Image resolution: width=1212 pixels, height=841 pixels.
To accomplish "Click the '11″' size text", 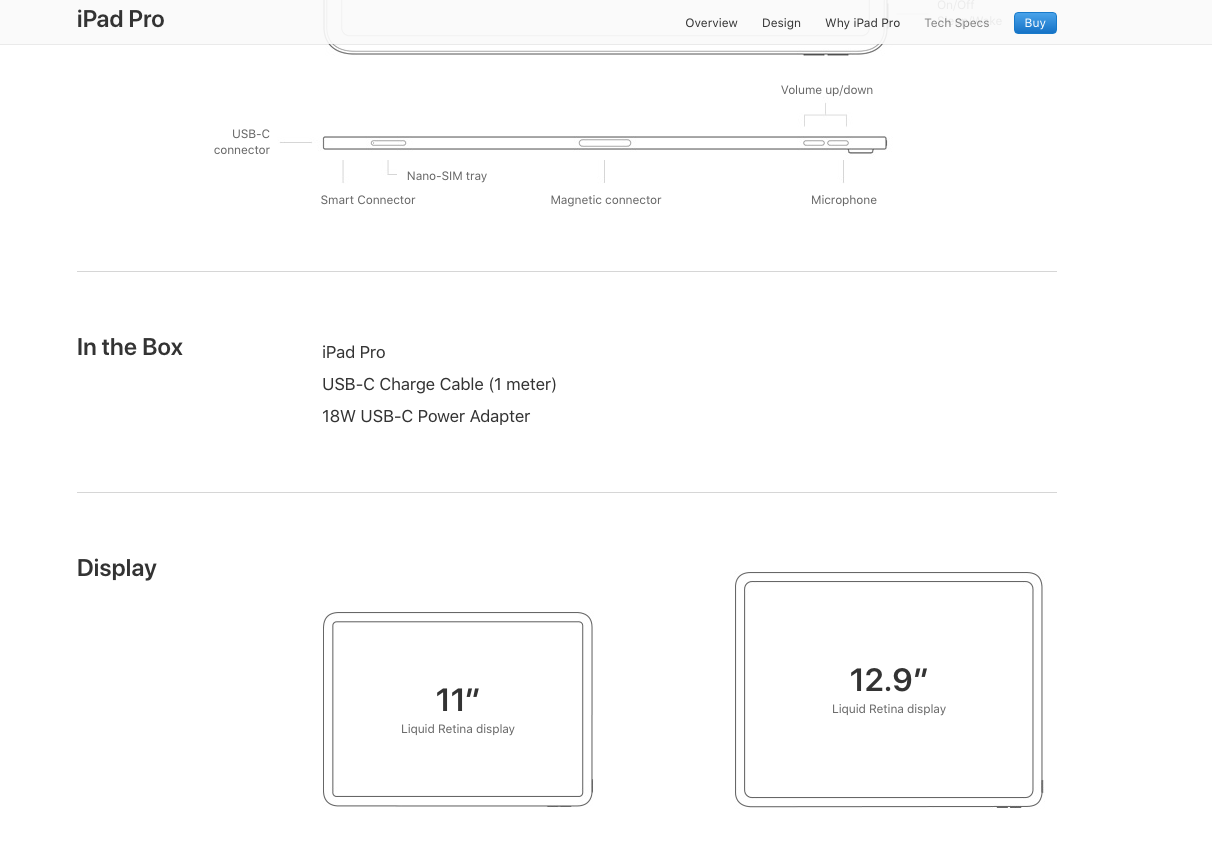I will pos(458,699).
